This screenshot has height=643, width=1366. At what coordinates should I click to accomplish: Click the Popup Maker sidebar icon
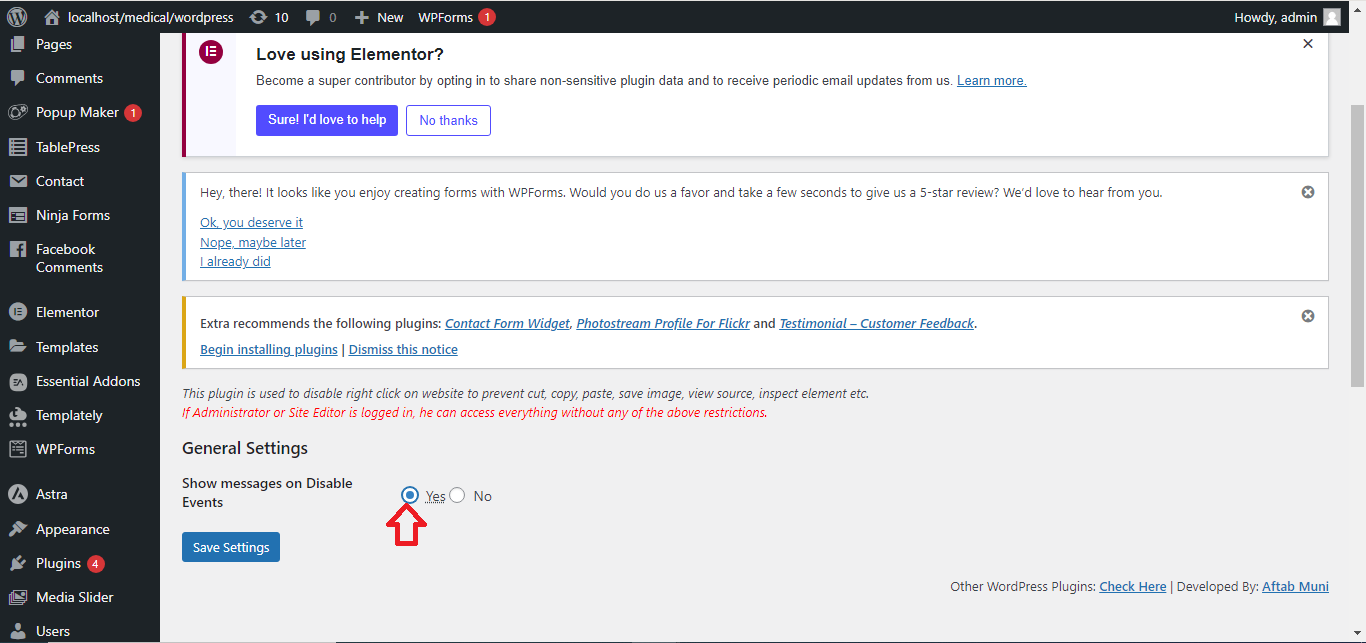click(x=17, y=113)
